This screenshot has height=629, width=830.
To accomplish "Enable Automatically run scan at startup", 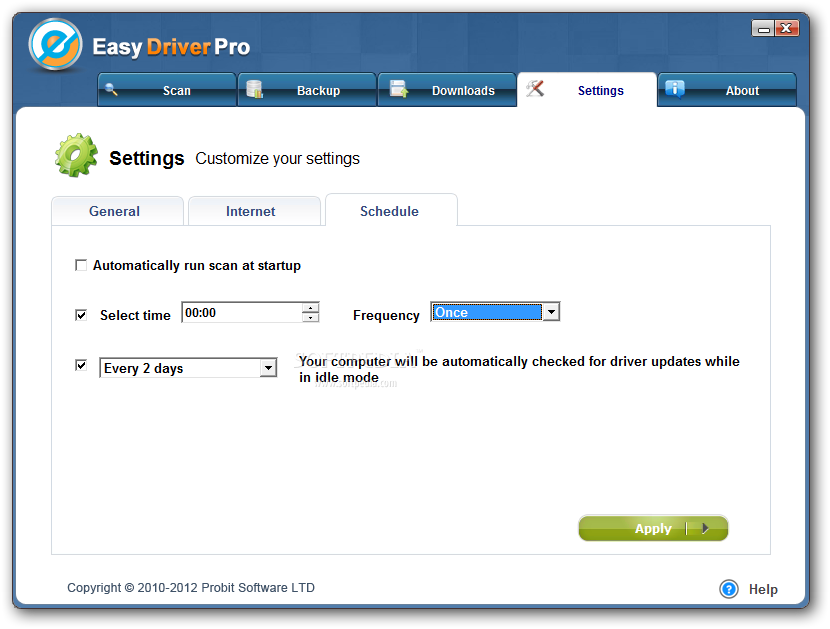I will [x=81, y=265].
